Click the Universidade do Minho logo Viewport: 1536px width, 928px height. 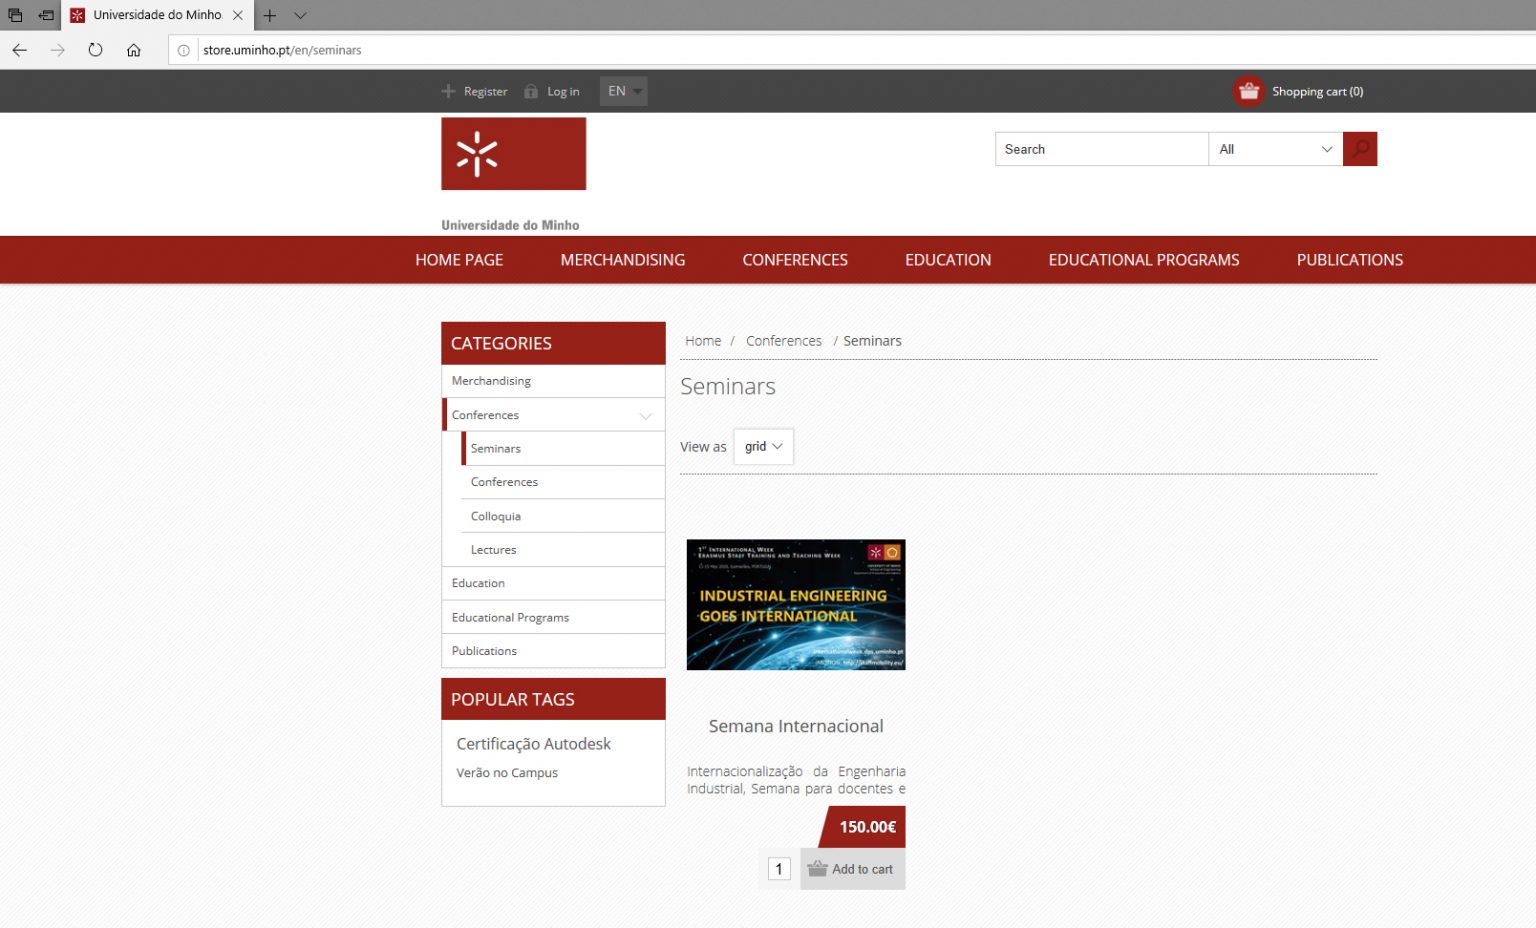[x=513, y=154]
